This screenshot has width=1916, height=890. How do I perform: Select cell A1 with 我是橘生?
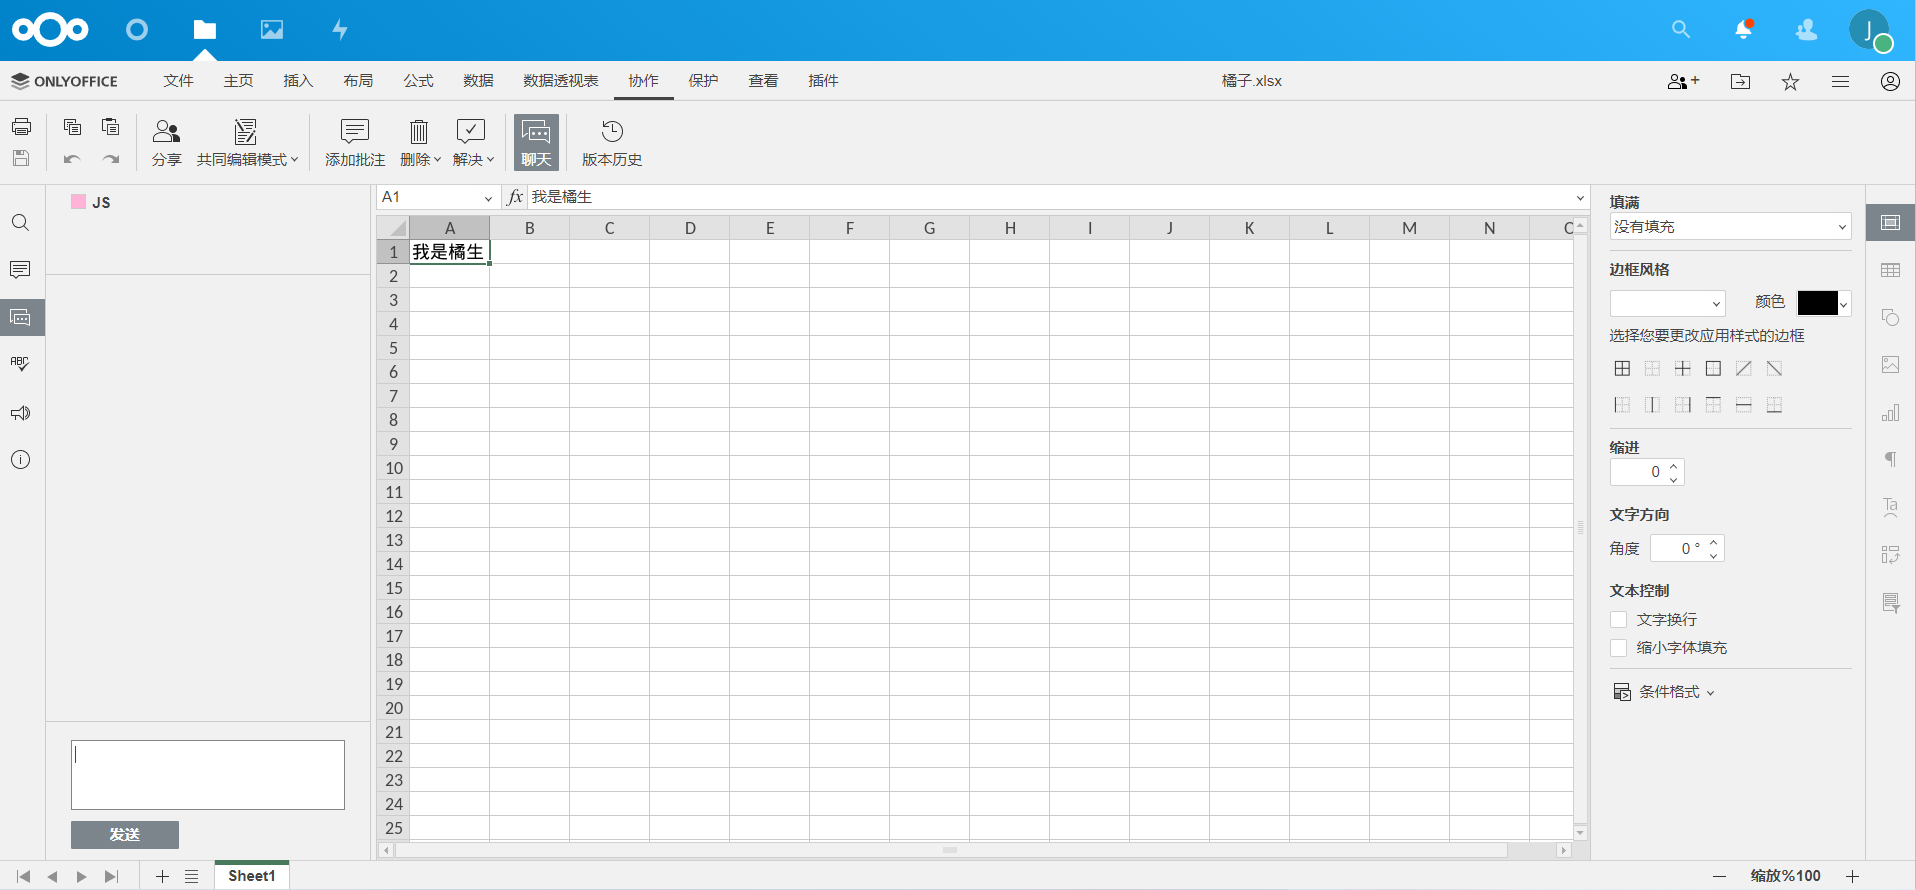(x=450, y=252)
